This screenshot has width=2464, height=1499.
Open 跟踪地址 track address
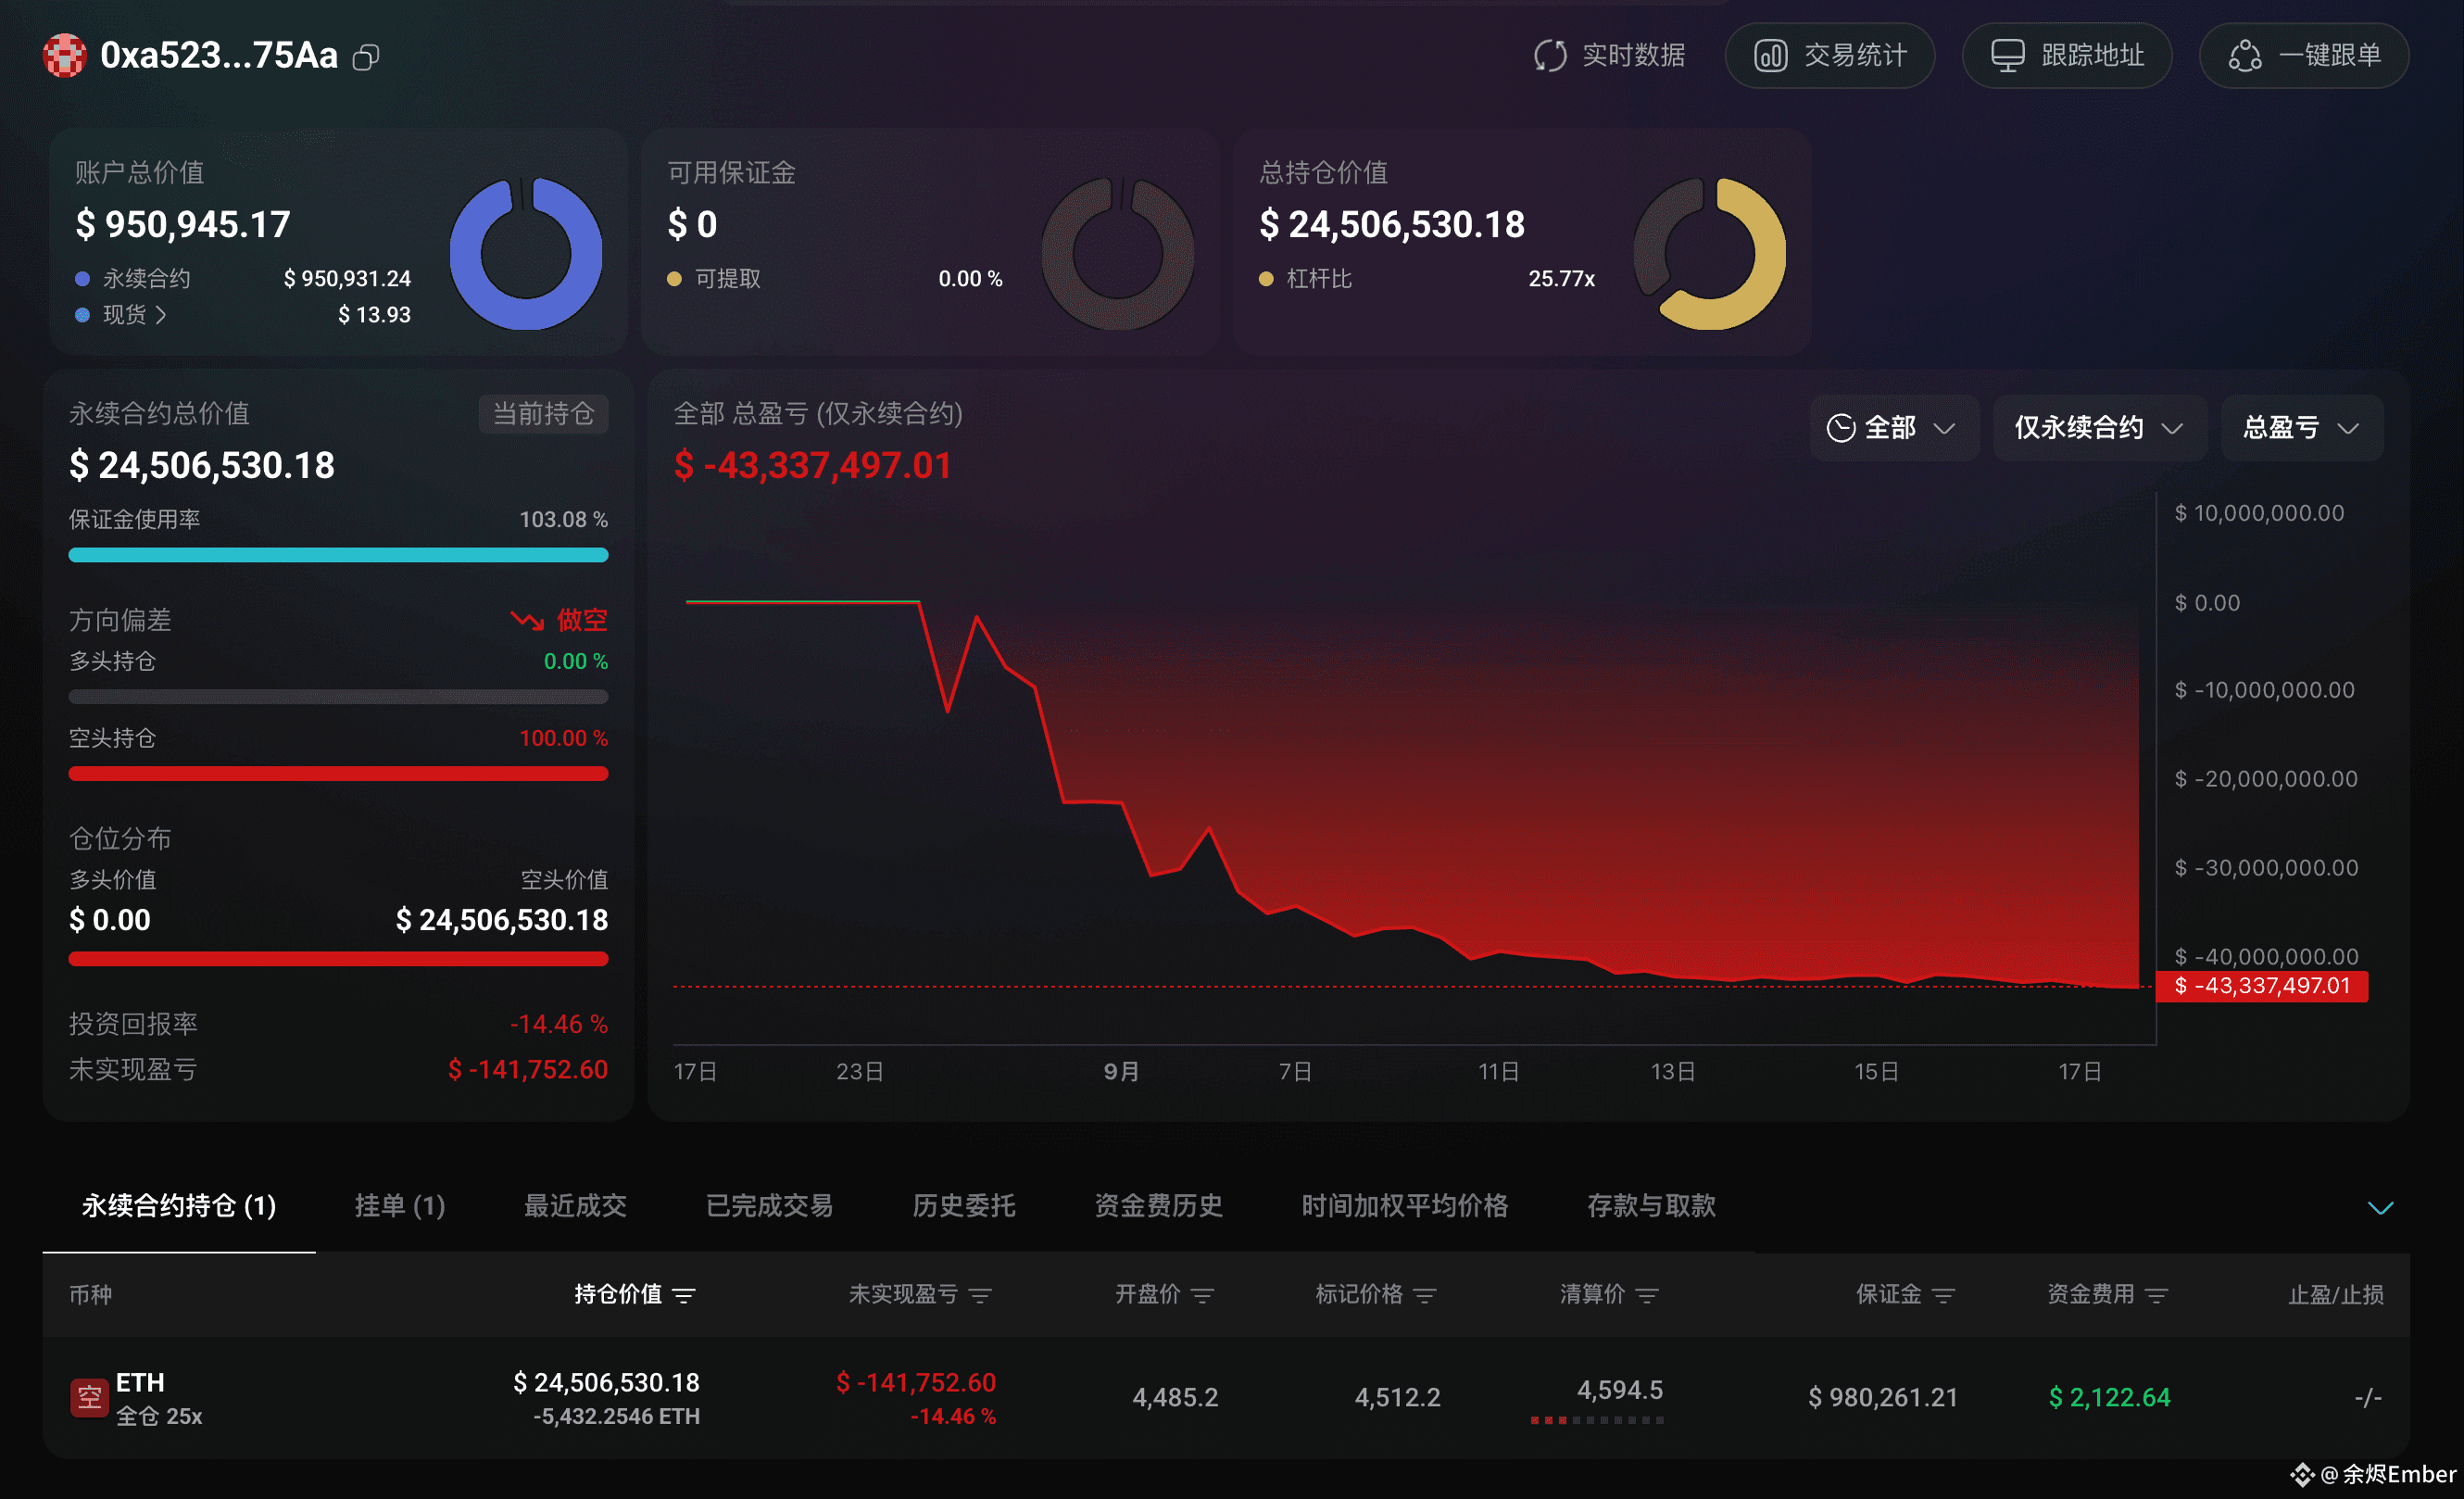[2066, 55]
